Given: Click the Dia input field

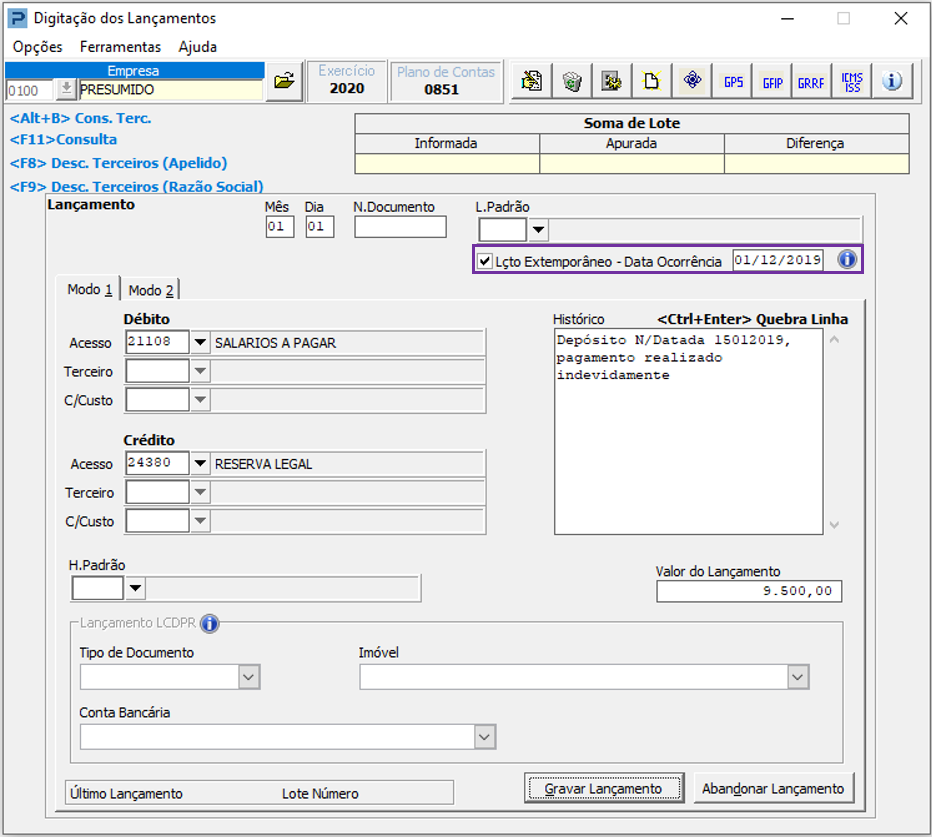Looking at the screenshot, I should pos(320,226).
